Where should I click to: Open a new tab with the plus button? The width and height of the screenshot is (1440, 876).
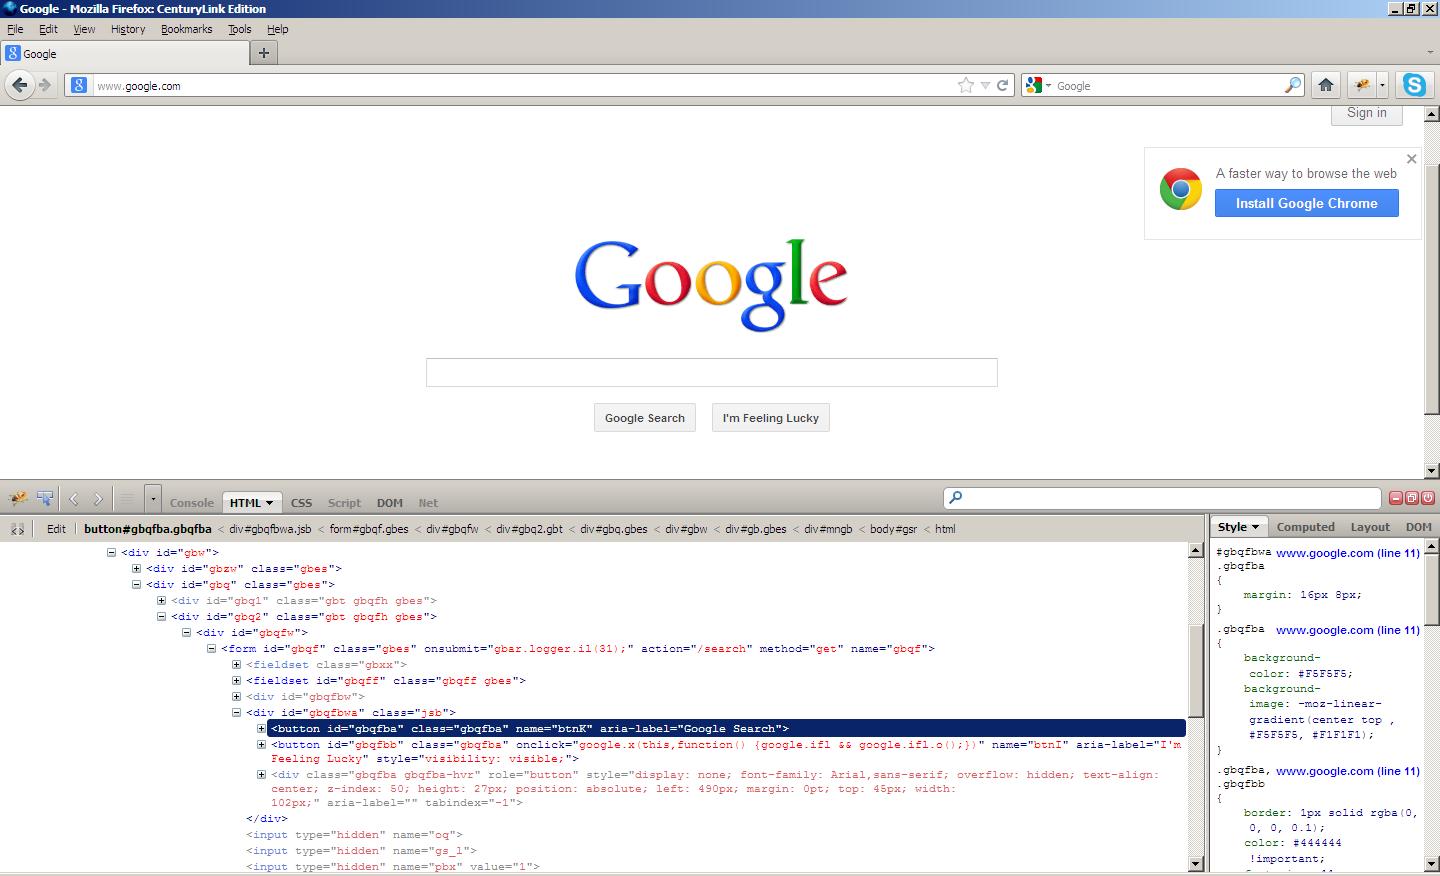pos(263,53)
